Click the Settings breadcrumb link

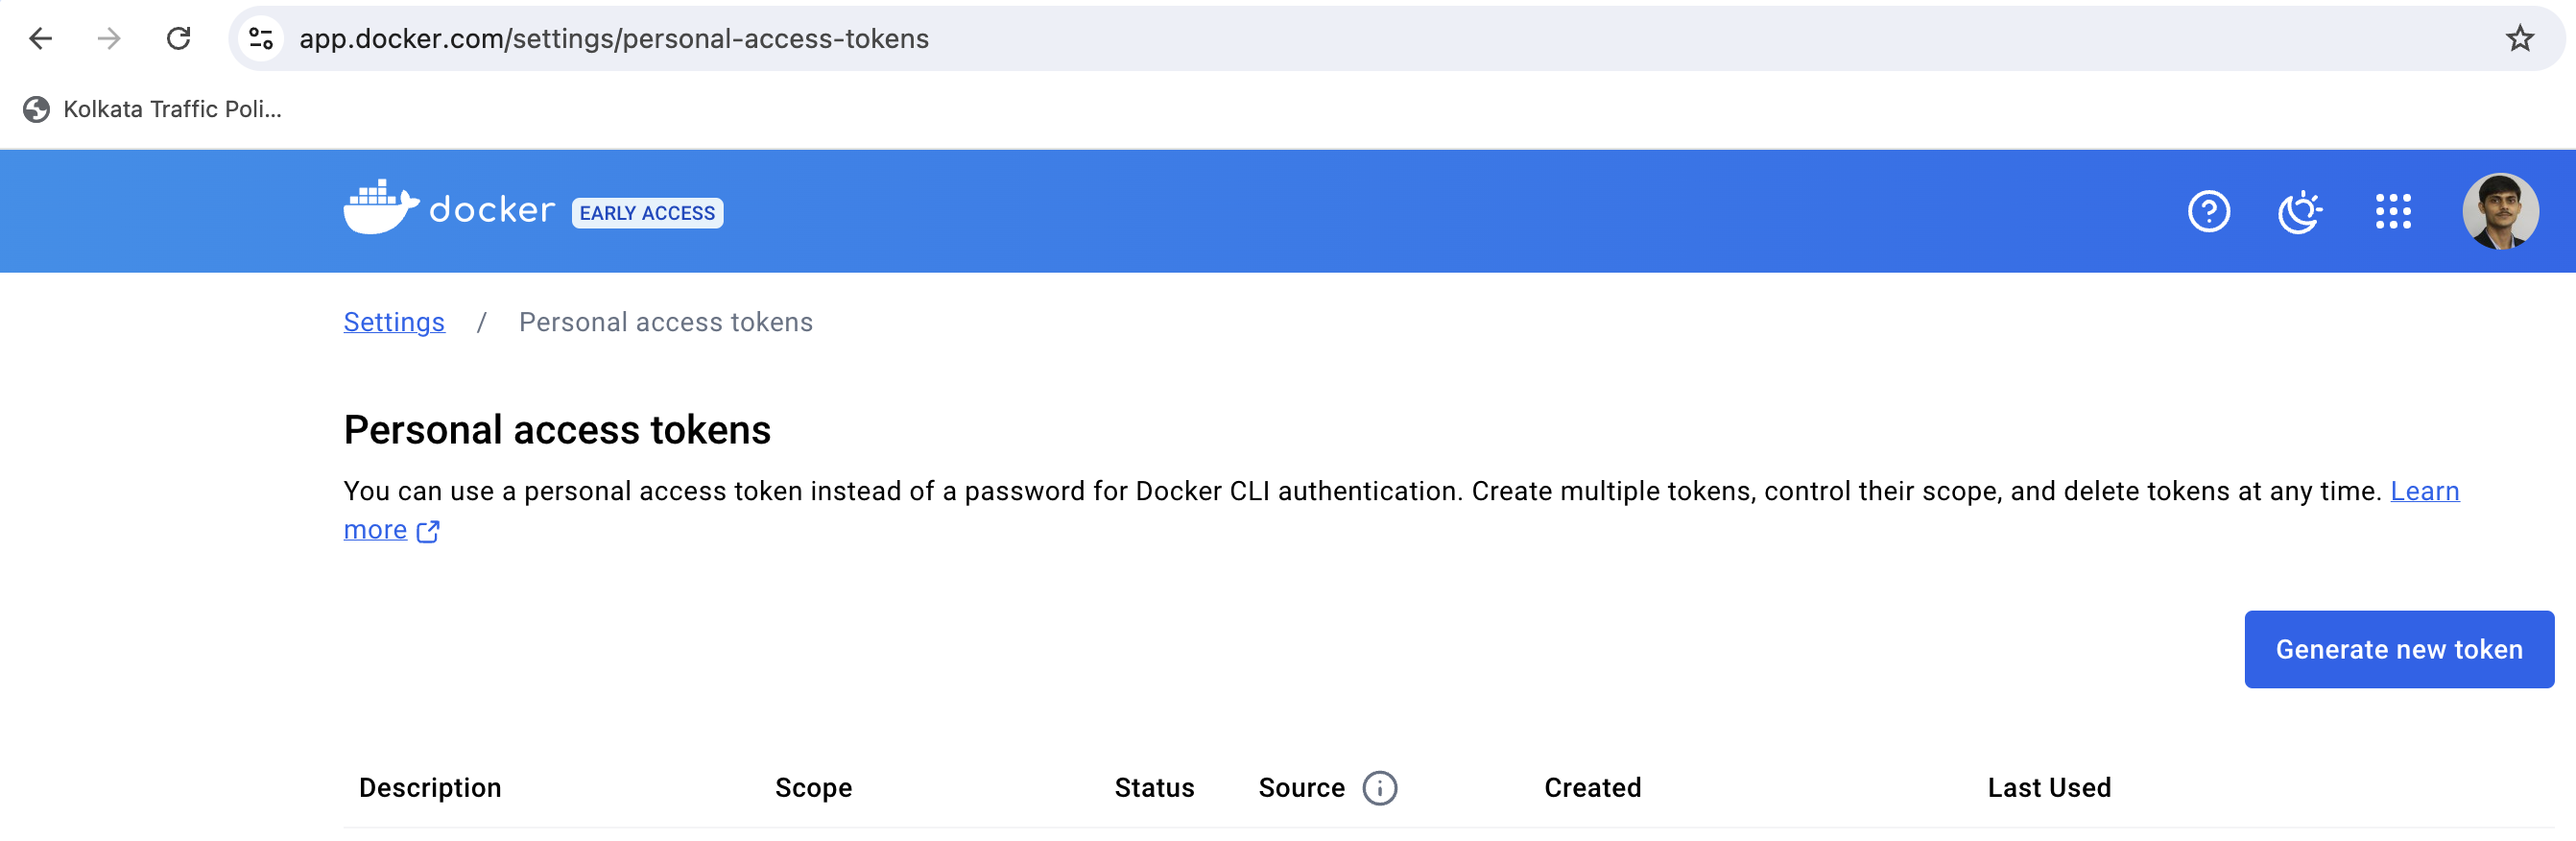pos(394,322)
